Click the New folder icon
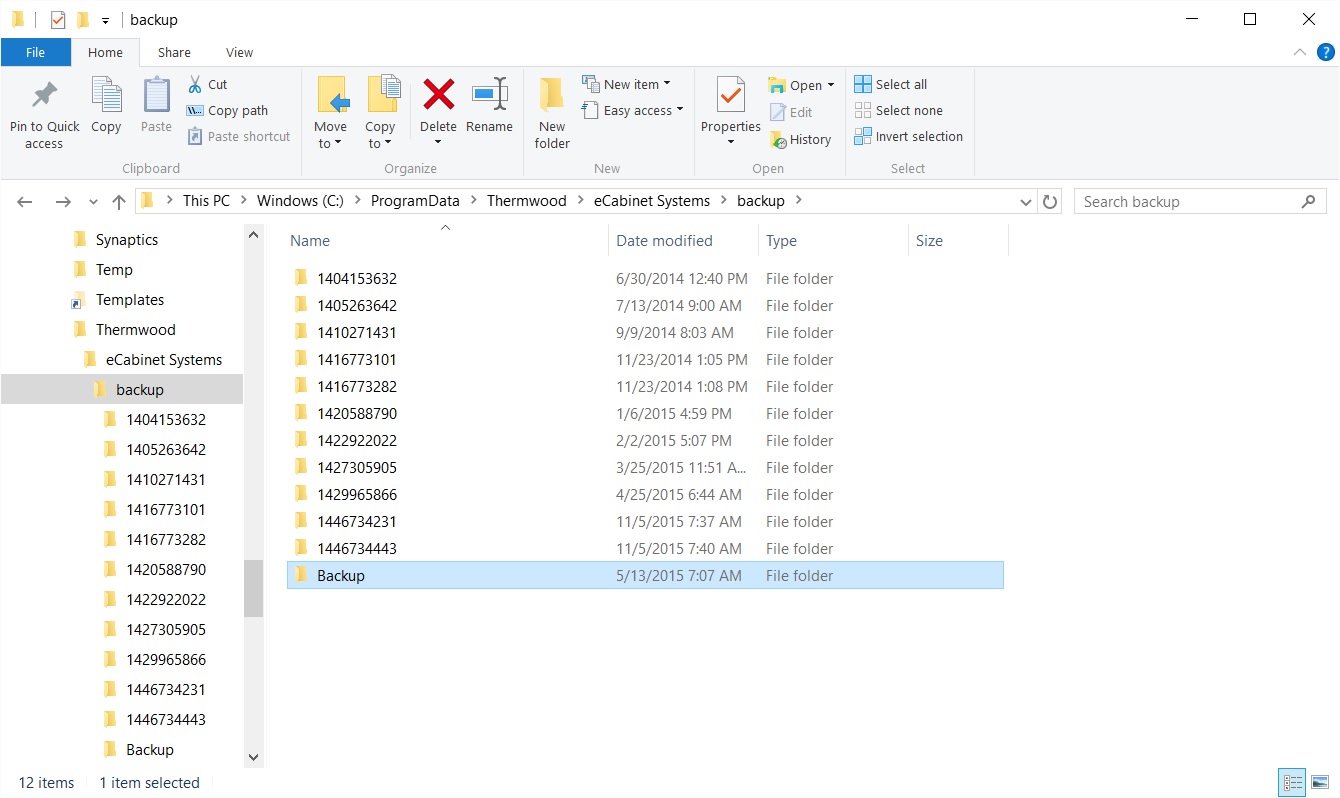The height and width of the screenshot is (798, 1340). pyautogui.click(x=552, y=96)
